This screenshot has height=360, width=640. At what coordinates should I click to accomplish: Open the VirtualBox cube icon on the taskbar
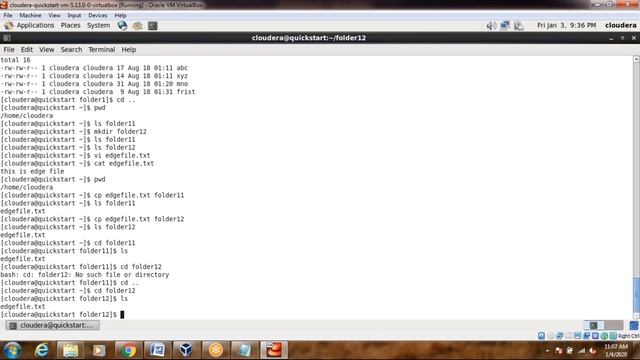click(186, 350)
